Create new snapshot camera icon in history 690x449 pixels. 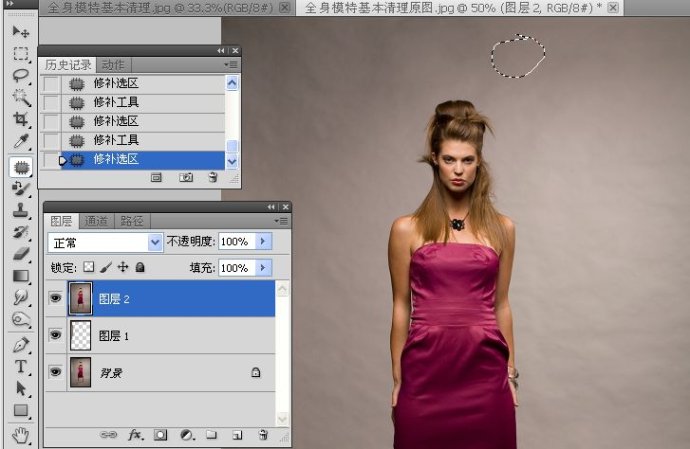point(186,177)
